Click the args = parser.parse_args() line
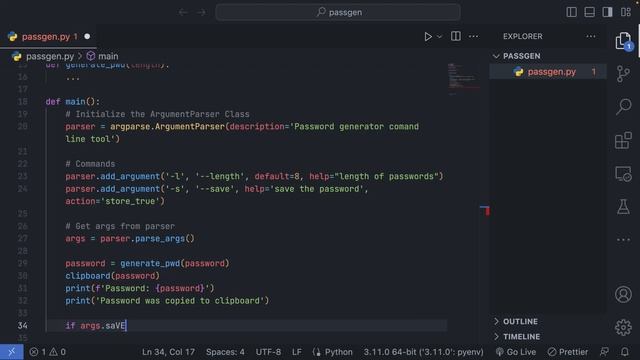 [x=130, y=239]
